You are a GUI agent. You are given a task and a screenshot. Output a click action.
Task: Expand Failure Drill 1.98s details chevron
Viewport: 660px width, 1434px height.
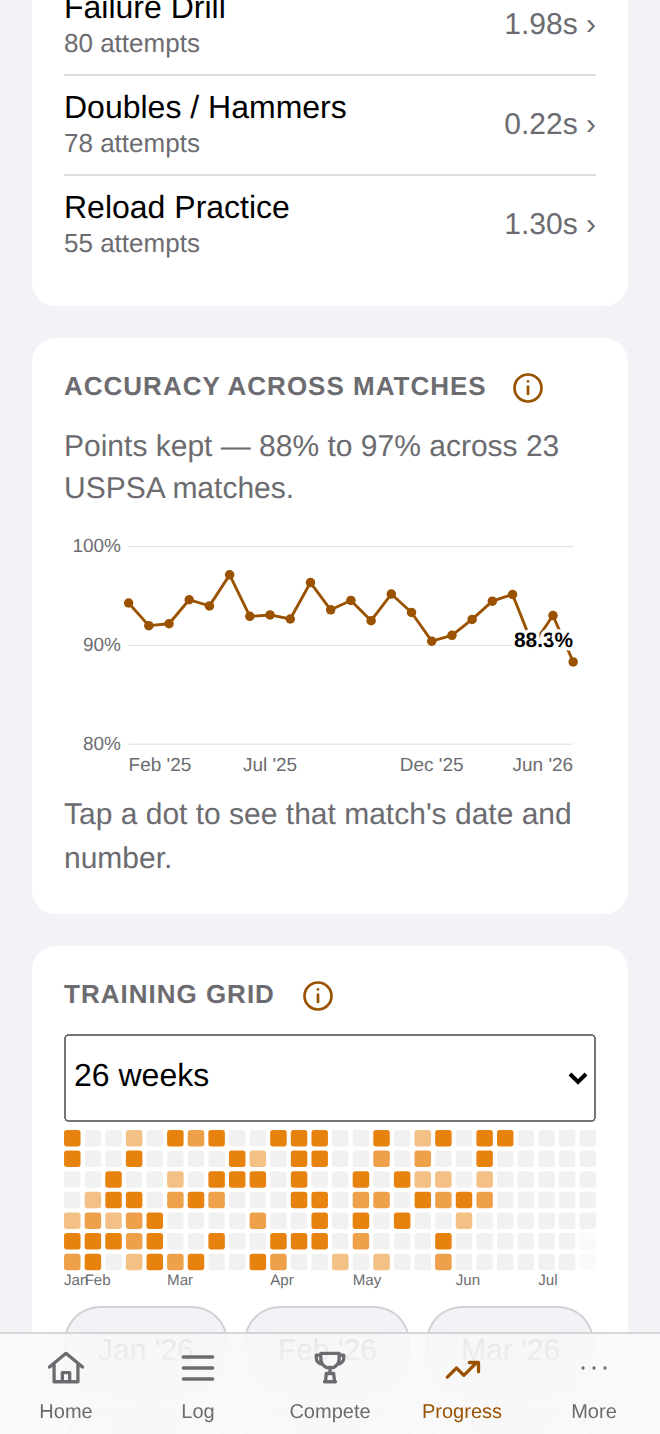(591, 25)
